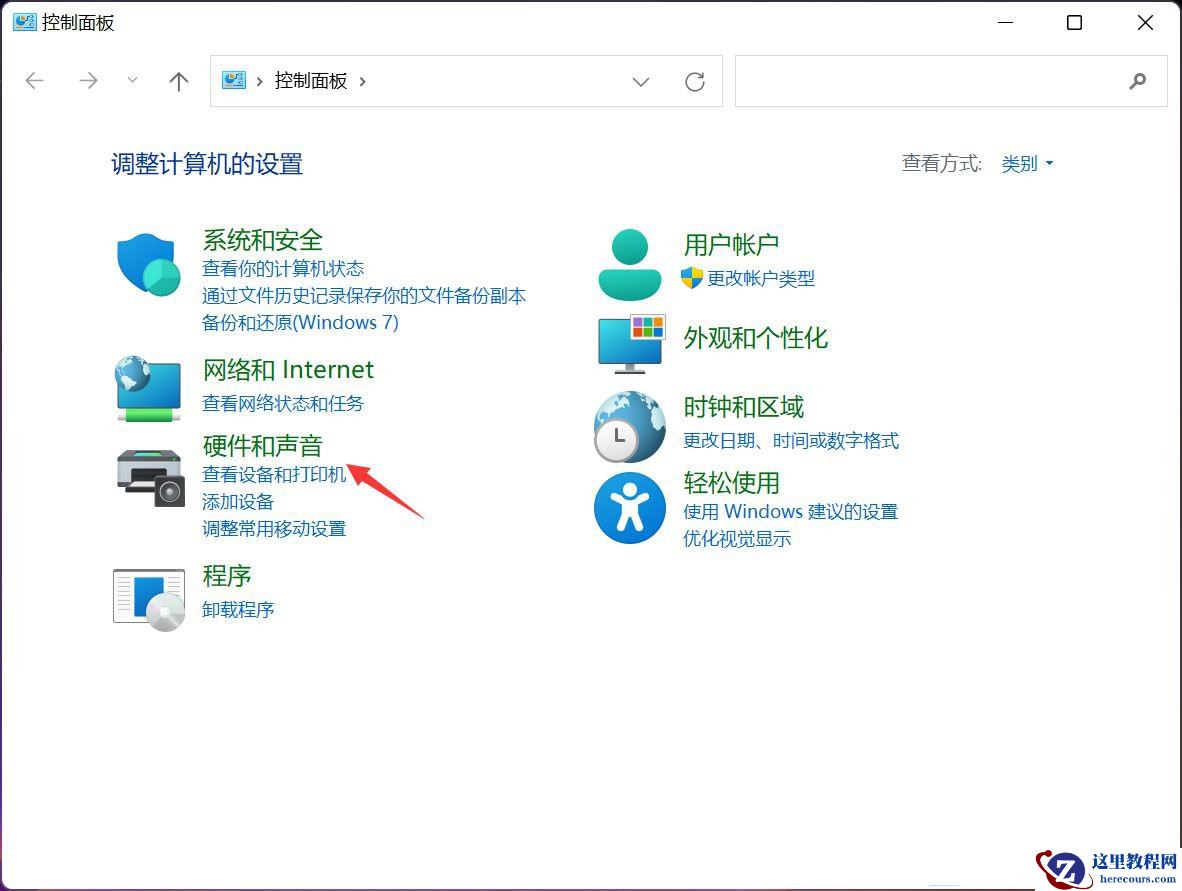
Task: Open the 类别 view-by dropdown
Action: click(x=1027, y=163)
